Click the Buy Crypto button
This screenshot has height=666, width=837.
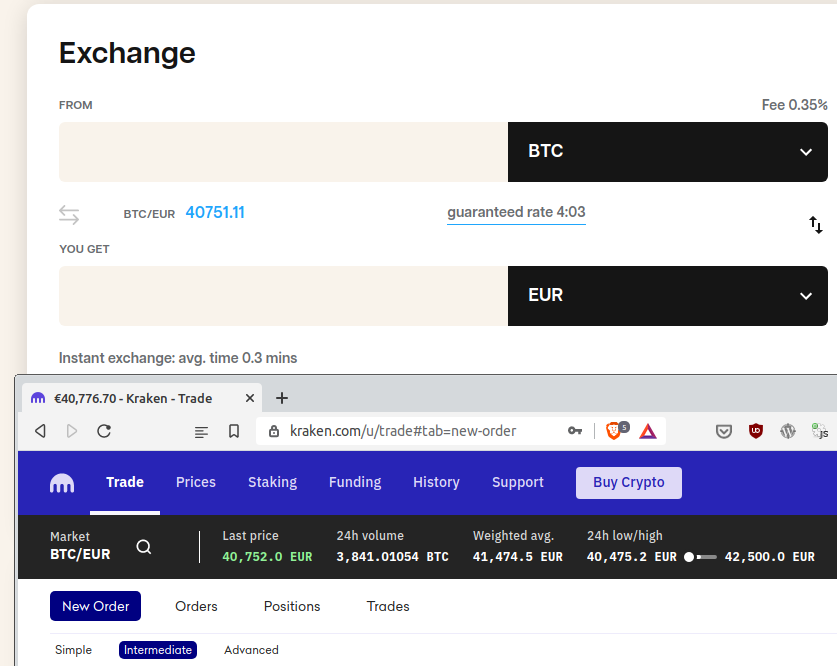point(628,482)
